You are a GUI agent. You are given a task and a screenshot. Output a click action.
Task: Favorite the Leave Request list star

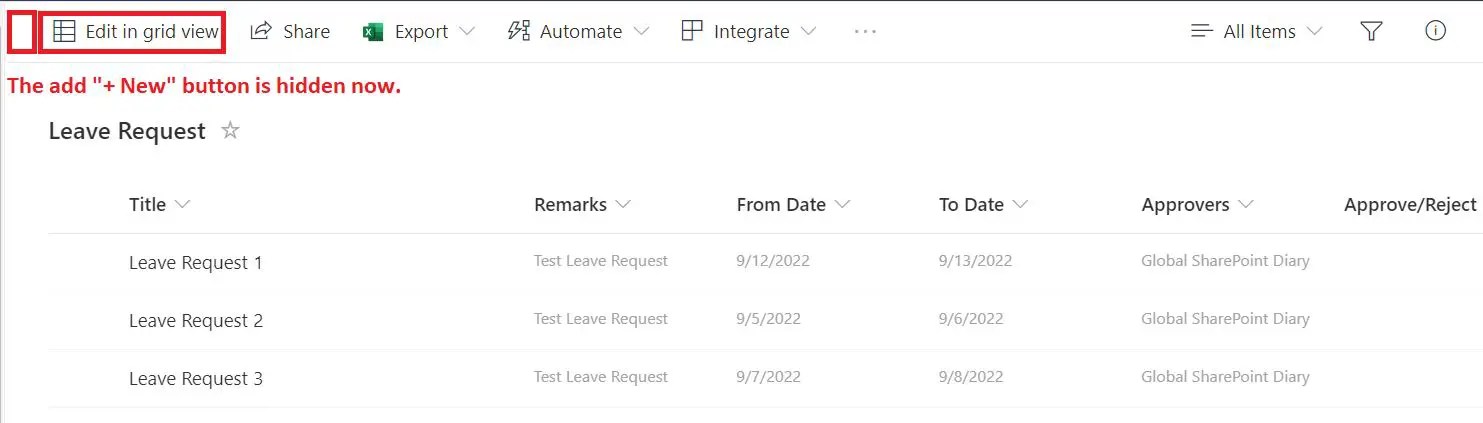[230, 131]
